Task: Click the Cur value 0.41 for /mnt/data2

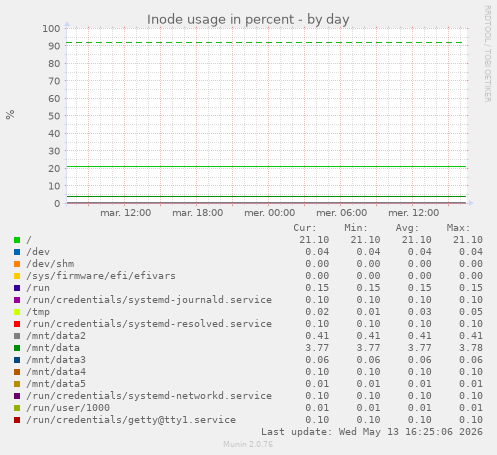Action: [317, 336]
